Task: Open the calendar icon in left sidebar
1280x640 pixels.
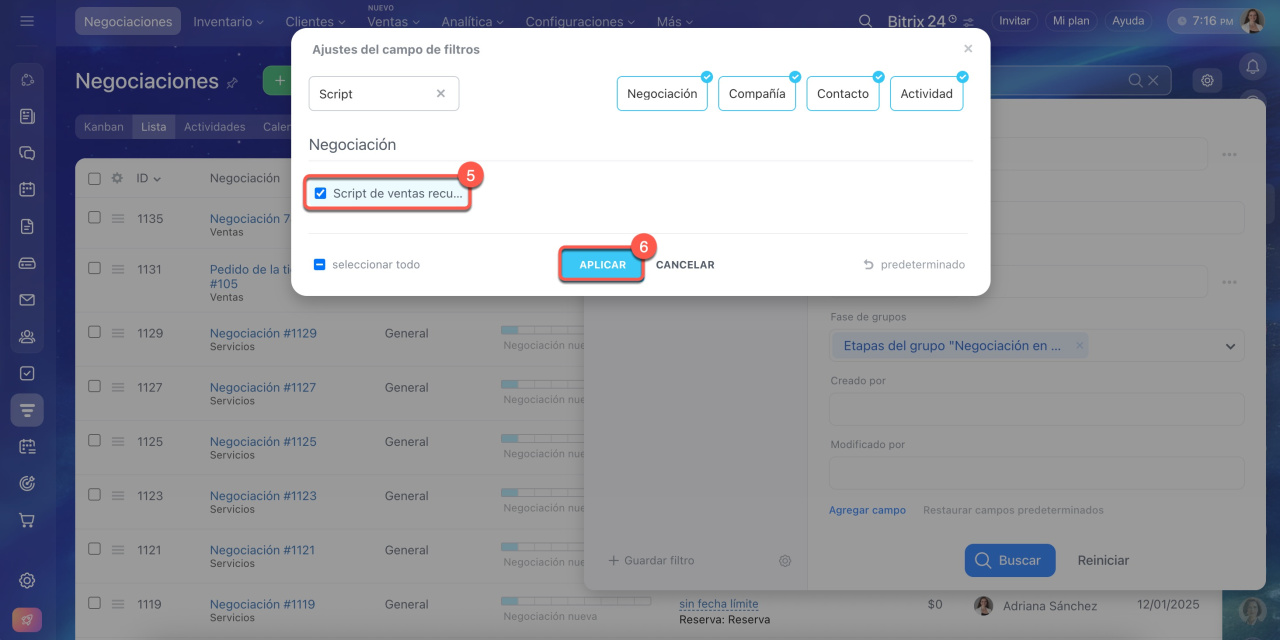Action: pos(27,189)
